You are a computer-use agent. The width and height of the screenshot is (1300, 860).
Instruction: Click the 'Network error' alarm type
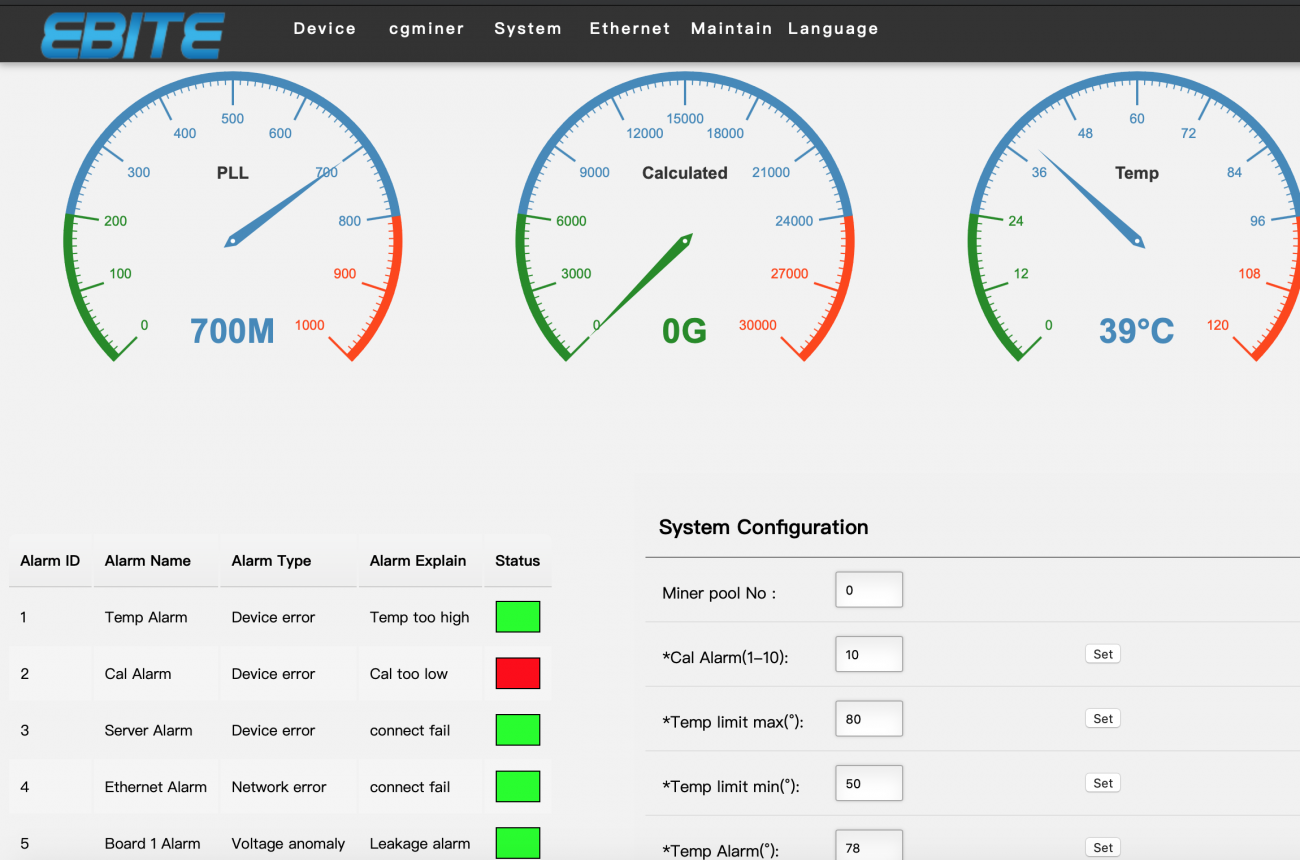[x=279, y=787]
